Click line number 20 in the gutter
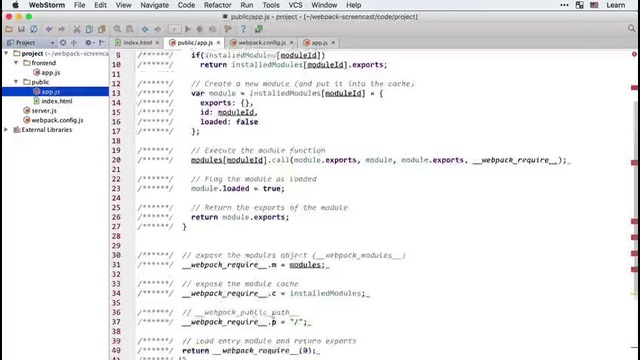 click(x=116, y=160)
